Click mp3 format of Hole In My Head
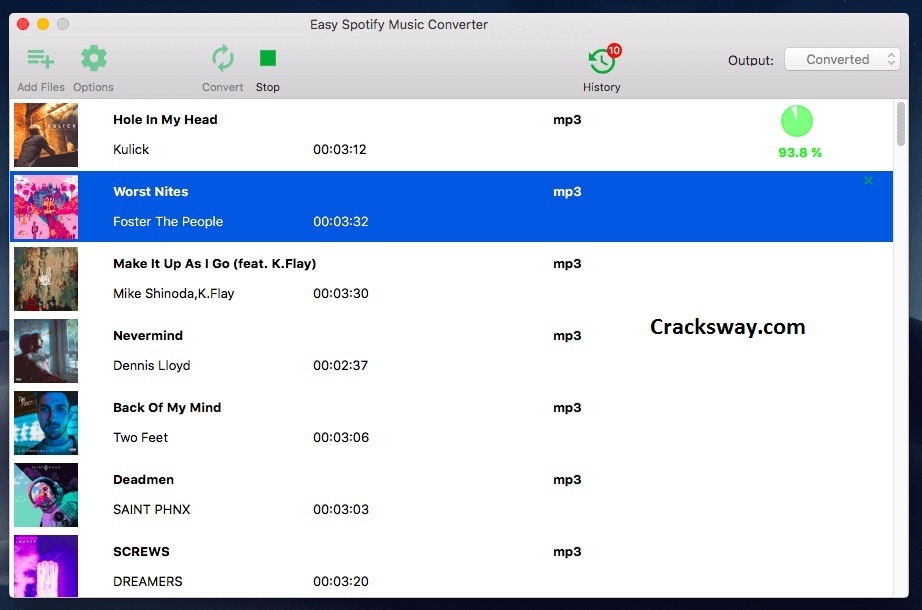Image resolution: width=922 pixels, height=610 pixels. click(x=567, y=120)
